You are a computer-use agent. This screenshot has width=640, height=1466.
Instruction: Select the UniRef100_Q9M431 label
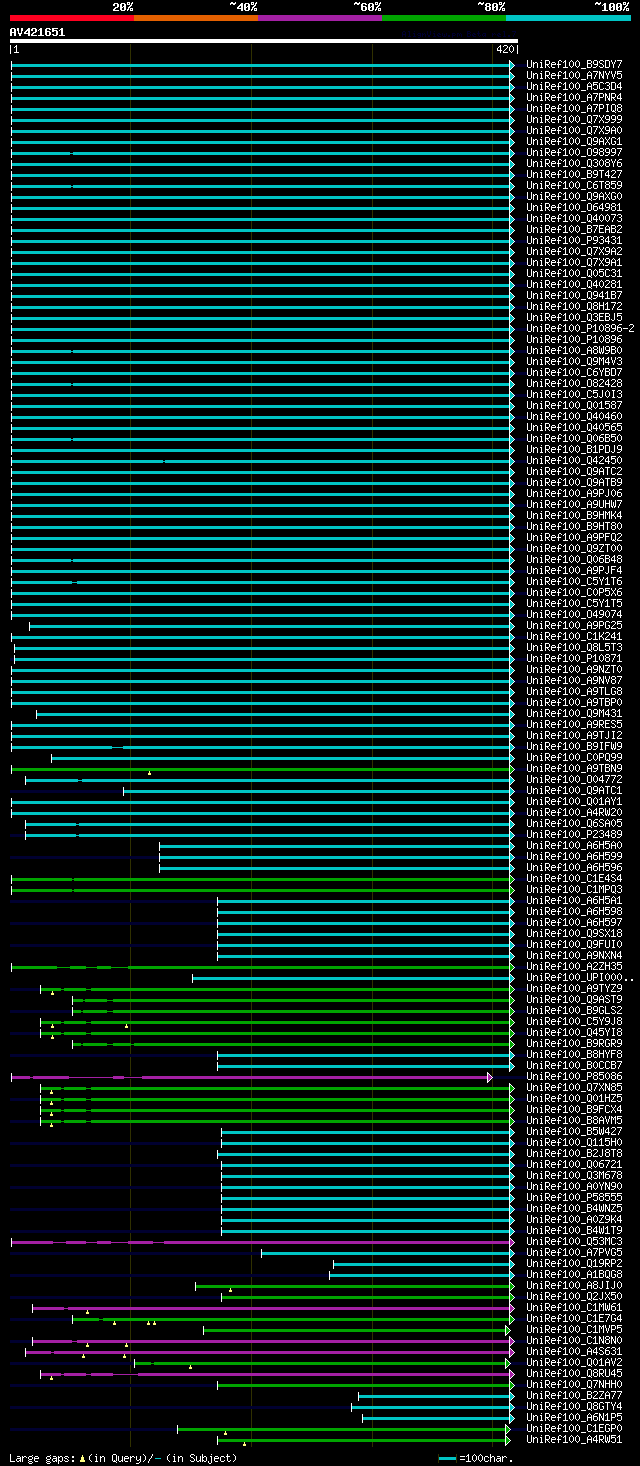tap(574, 713)
